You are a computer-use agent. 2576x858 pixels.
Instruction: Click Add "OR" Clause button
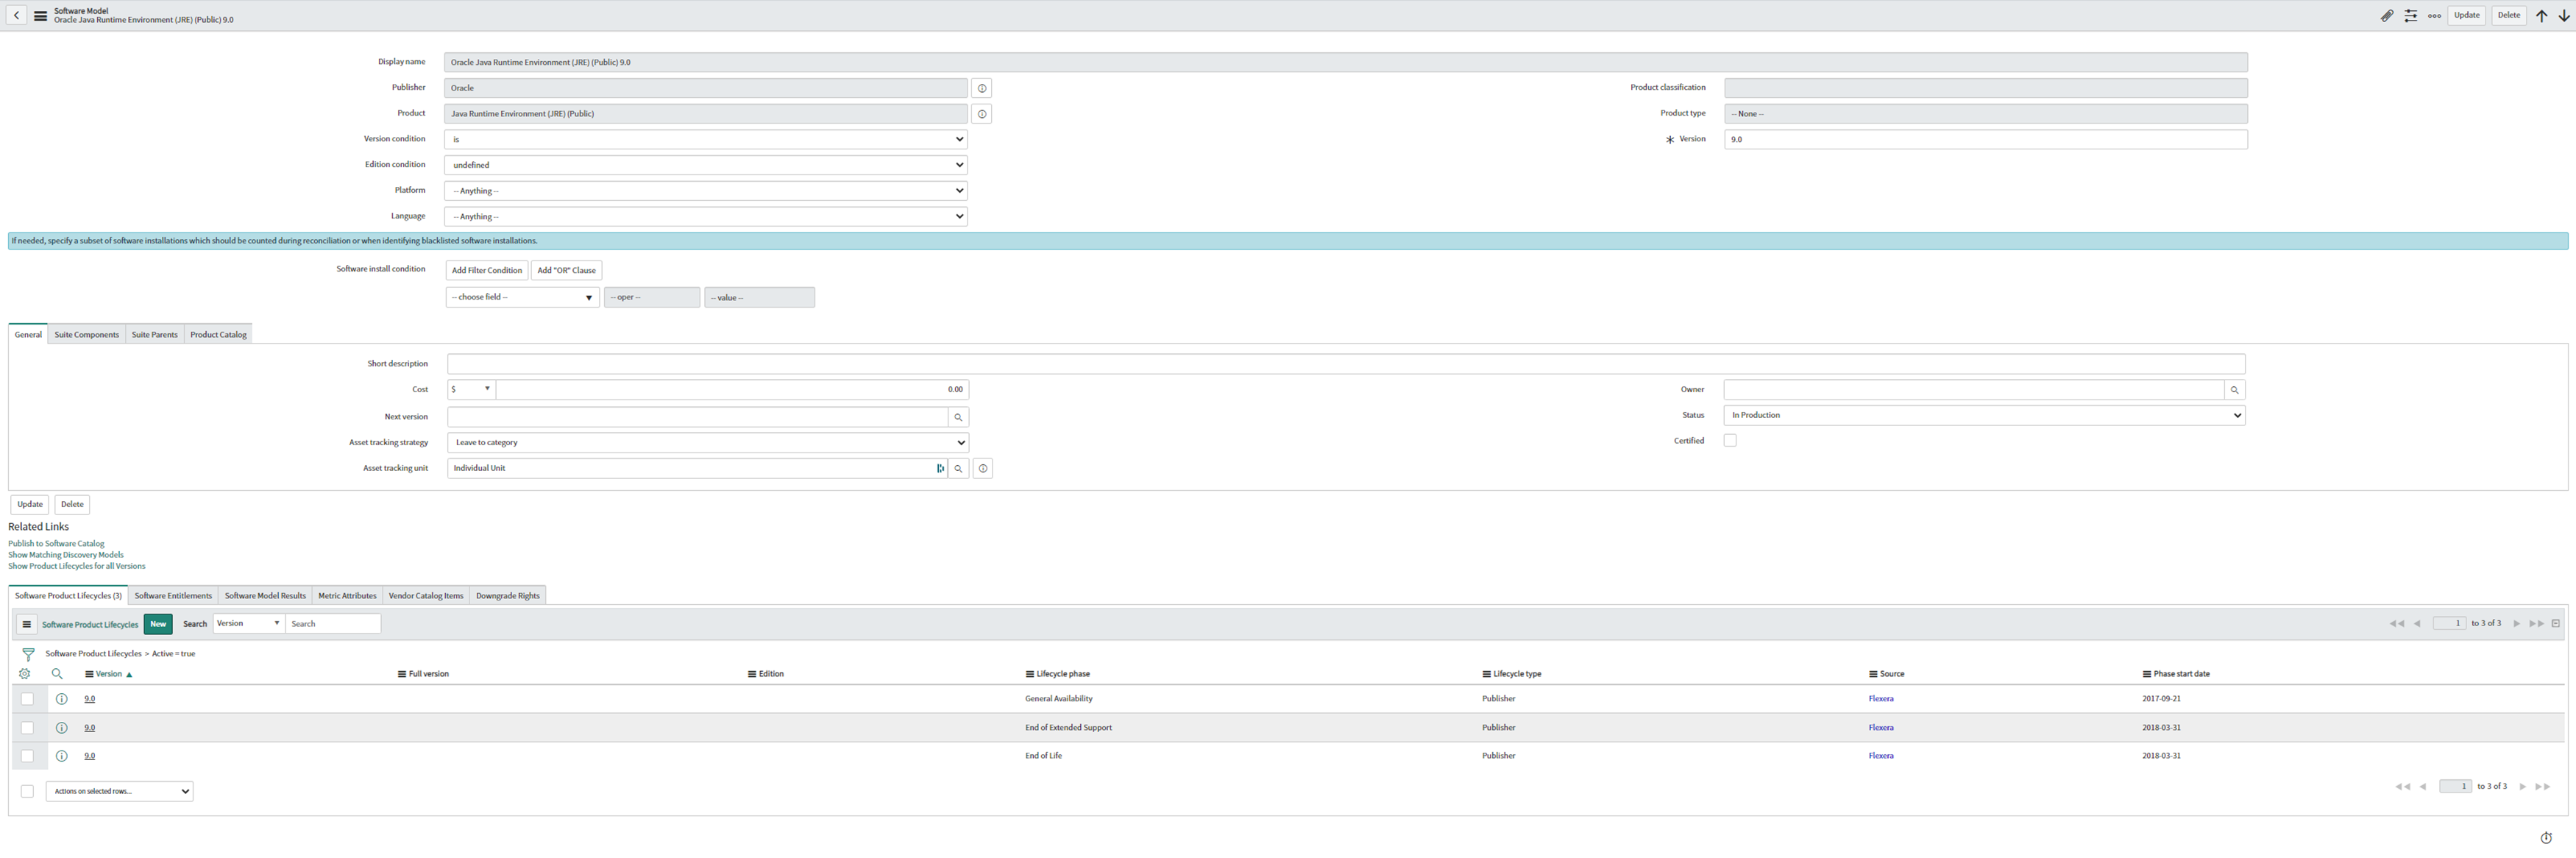coord(566,270)
